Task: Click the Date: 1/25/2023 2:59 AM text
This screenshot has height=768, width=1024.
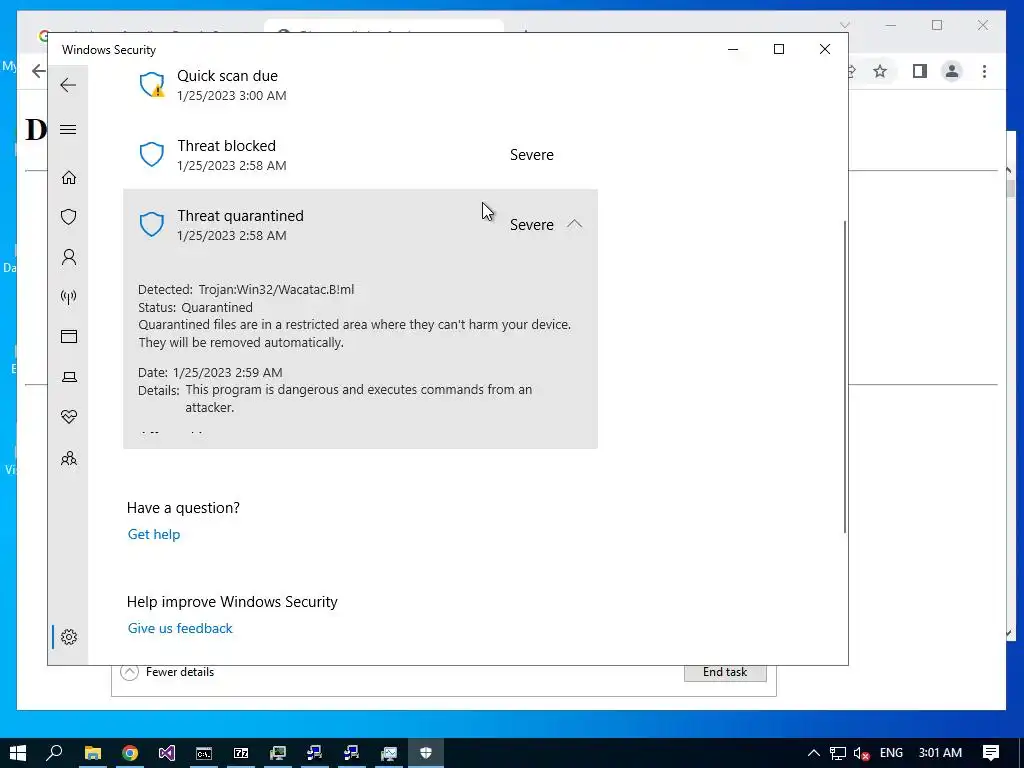Action: 210,372
